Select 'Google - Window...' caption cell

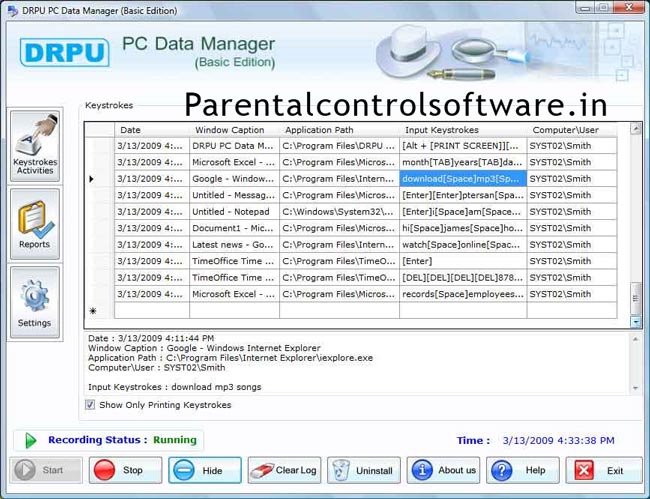(234, 179)
